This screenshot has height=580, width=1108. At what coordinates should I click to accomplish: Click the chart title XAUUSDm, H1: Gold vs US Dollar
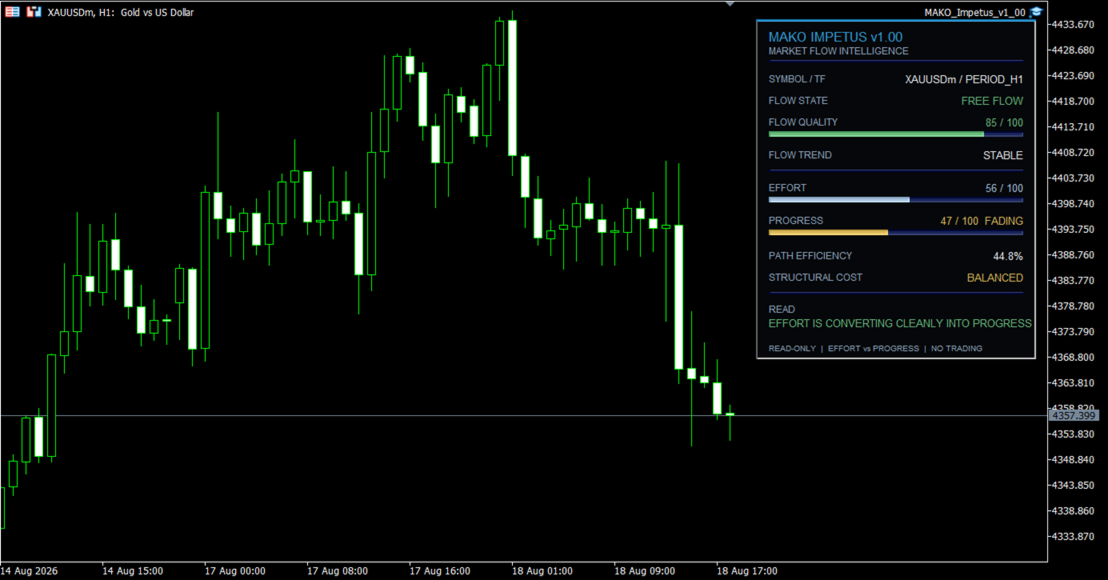click(x=121, y=13)
